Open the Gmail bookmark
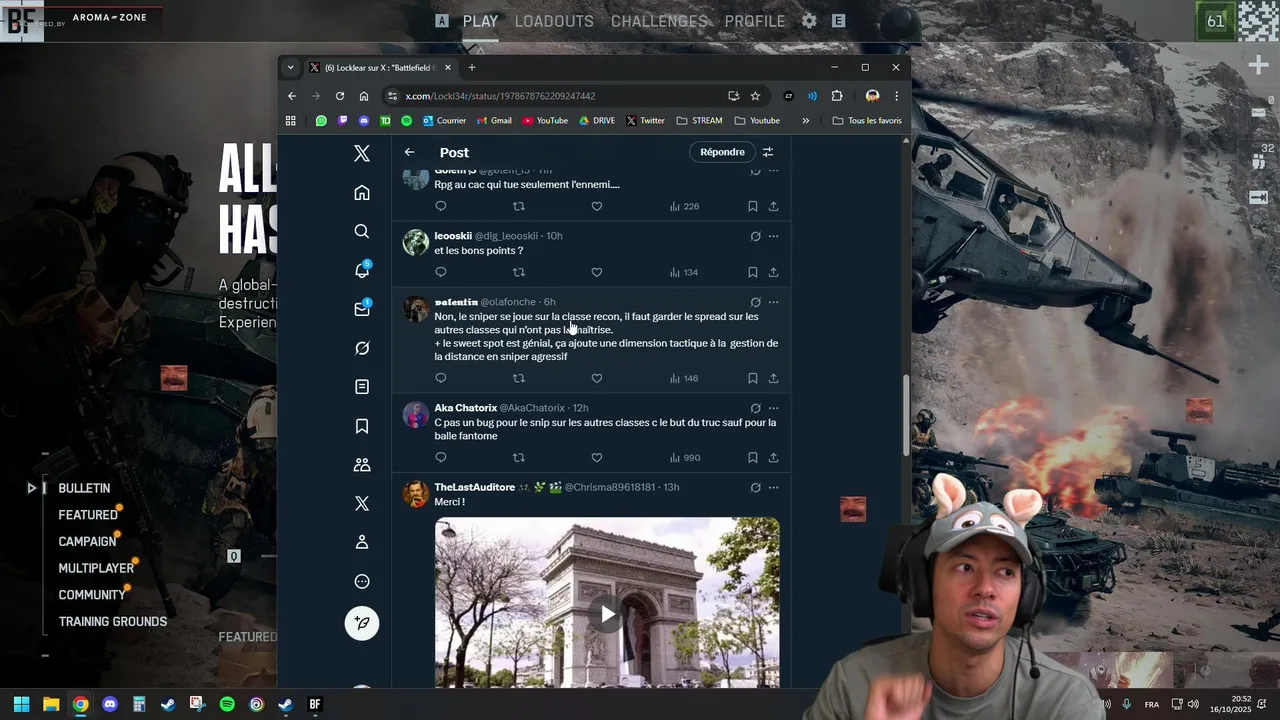 click(x=494, y=120)
